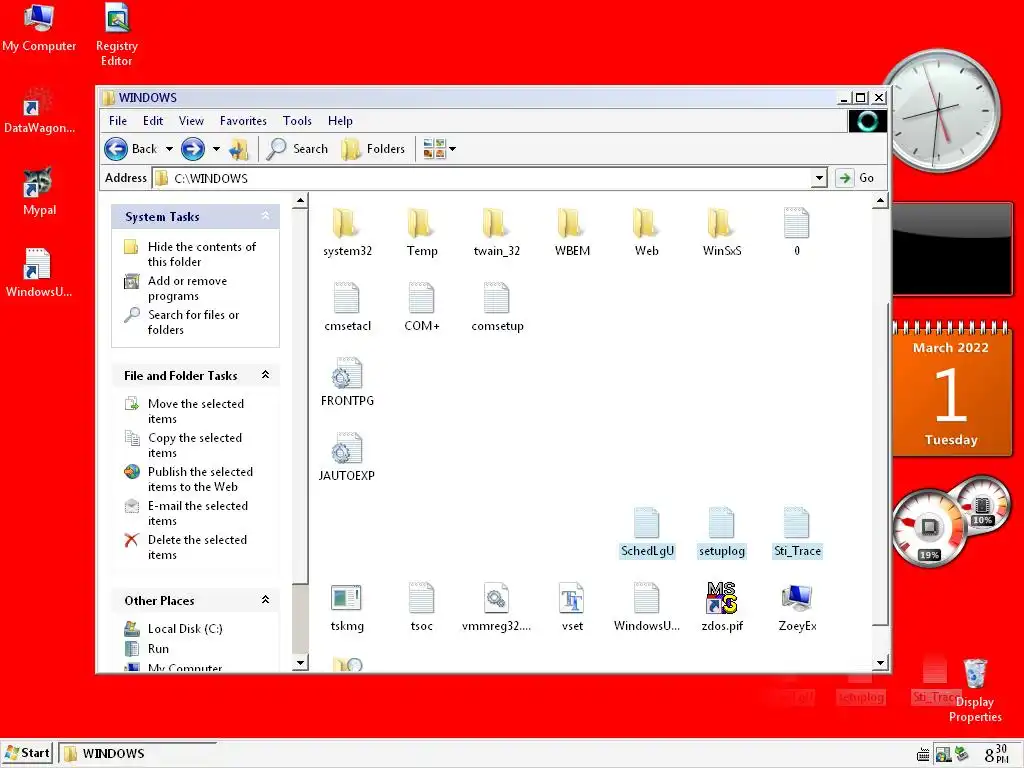
Task: Select the Sti_Trace file in the folder
Action: pyautogui.click(x=797, y=532)
